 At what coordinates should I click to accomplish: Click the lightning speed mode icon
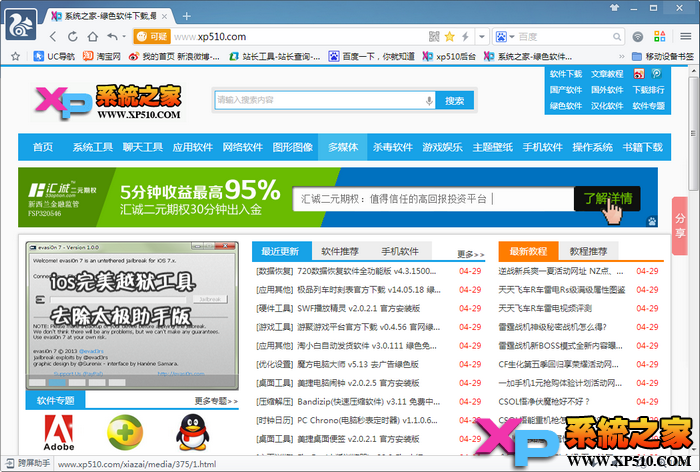465,37
